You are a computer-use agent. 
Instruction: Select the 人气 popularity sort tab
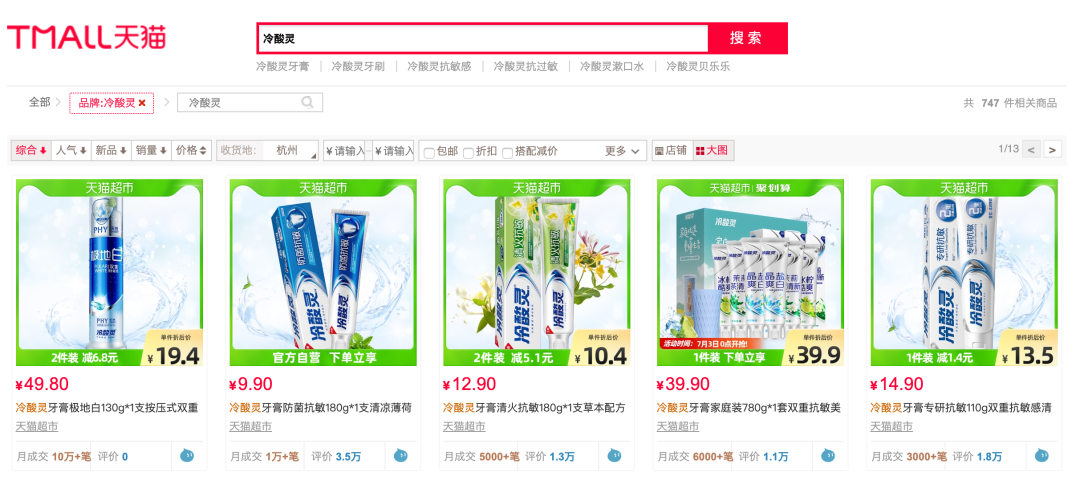point(71,150)
